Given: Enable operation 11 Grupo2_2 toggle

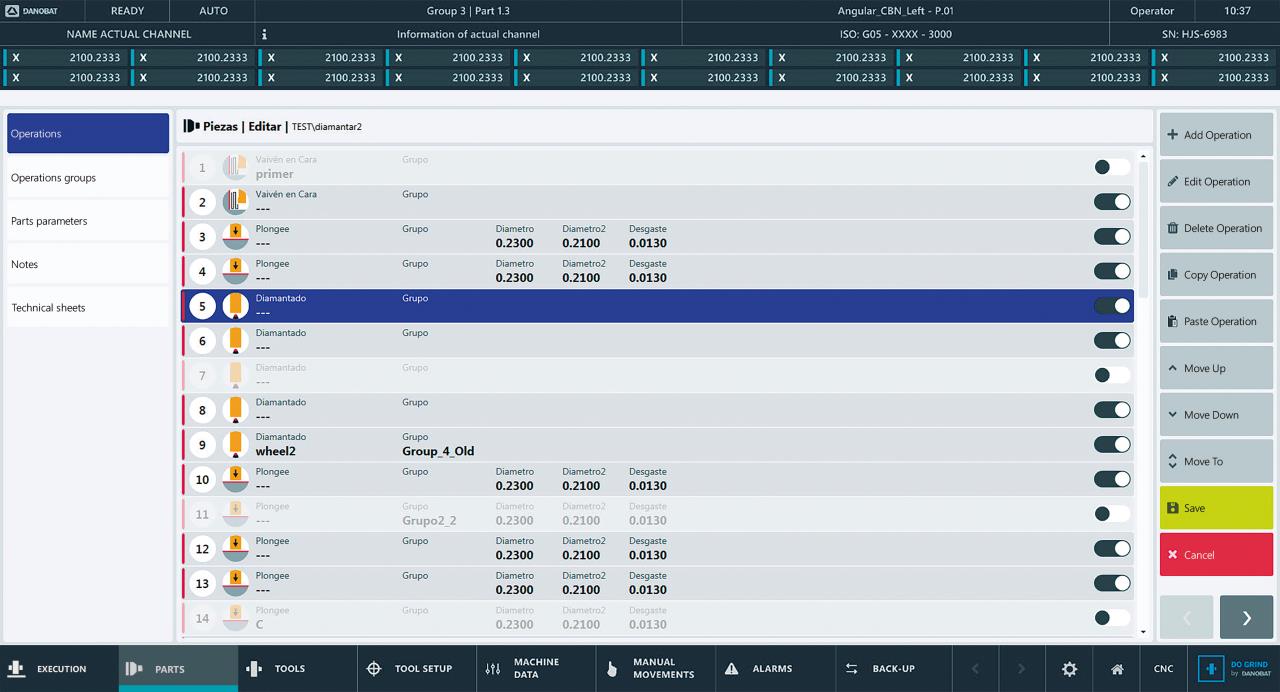Looking at the screenshot, I should click(1112, 514).
